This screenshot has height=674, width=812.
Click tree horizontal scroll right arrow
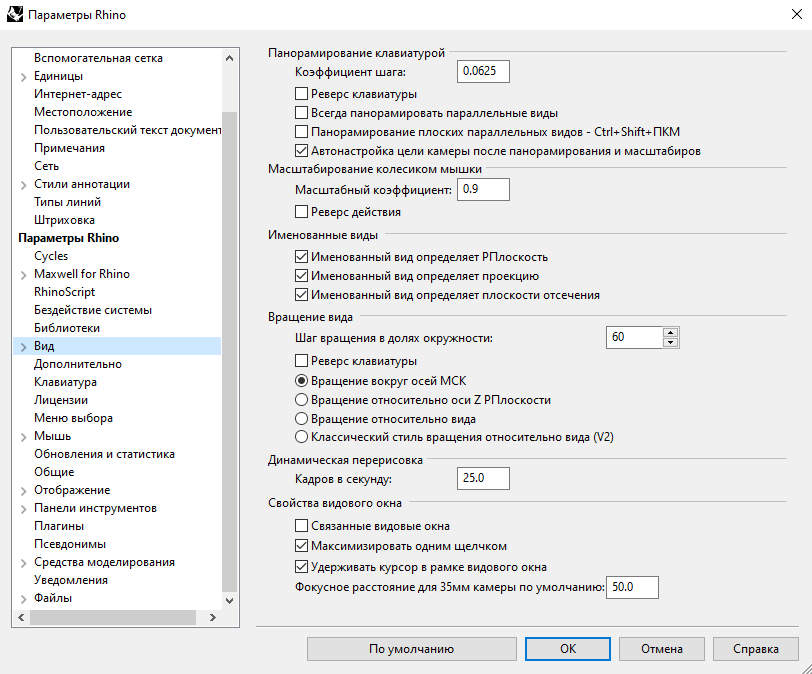(212, 617)
